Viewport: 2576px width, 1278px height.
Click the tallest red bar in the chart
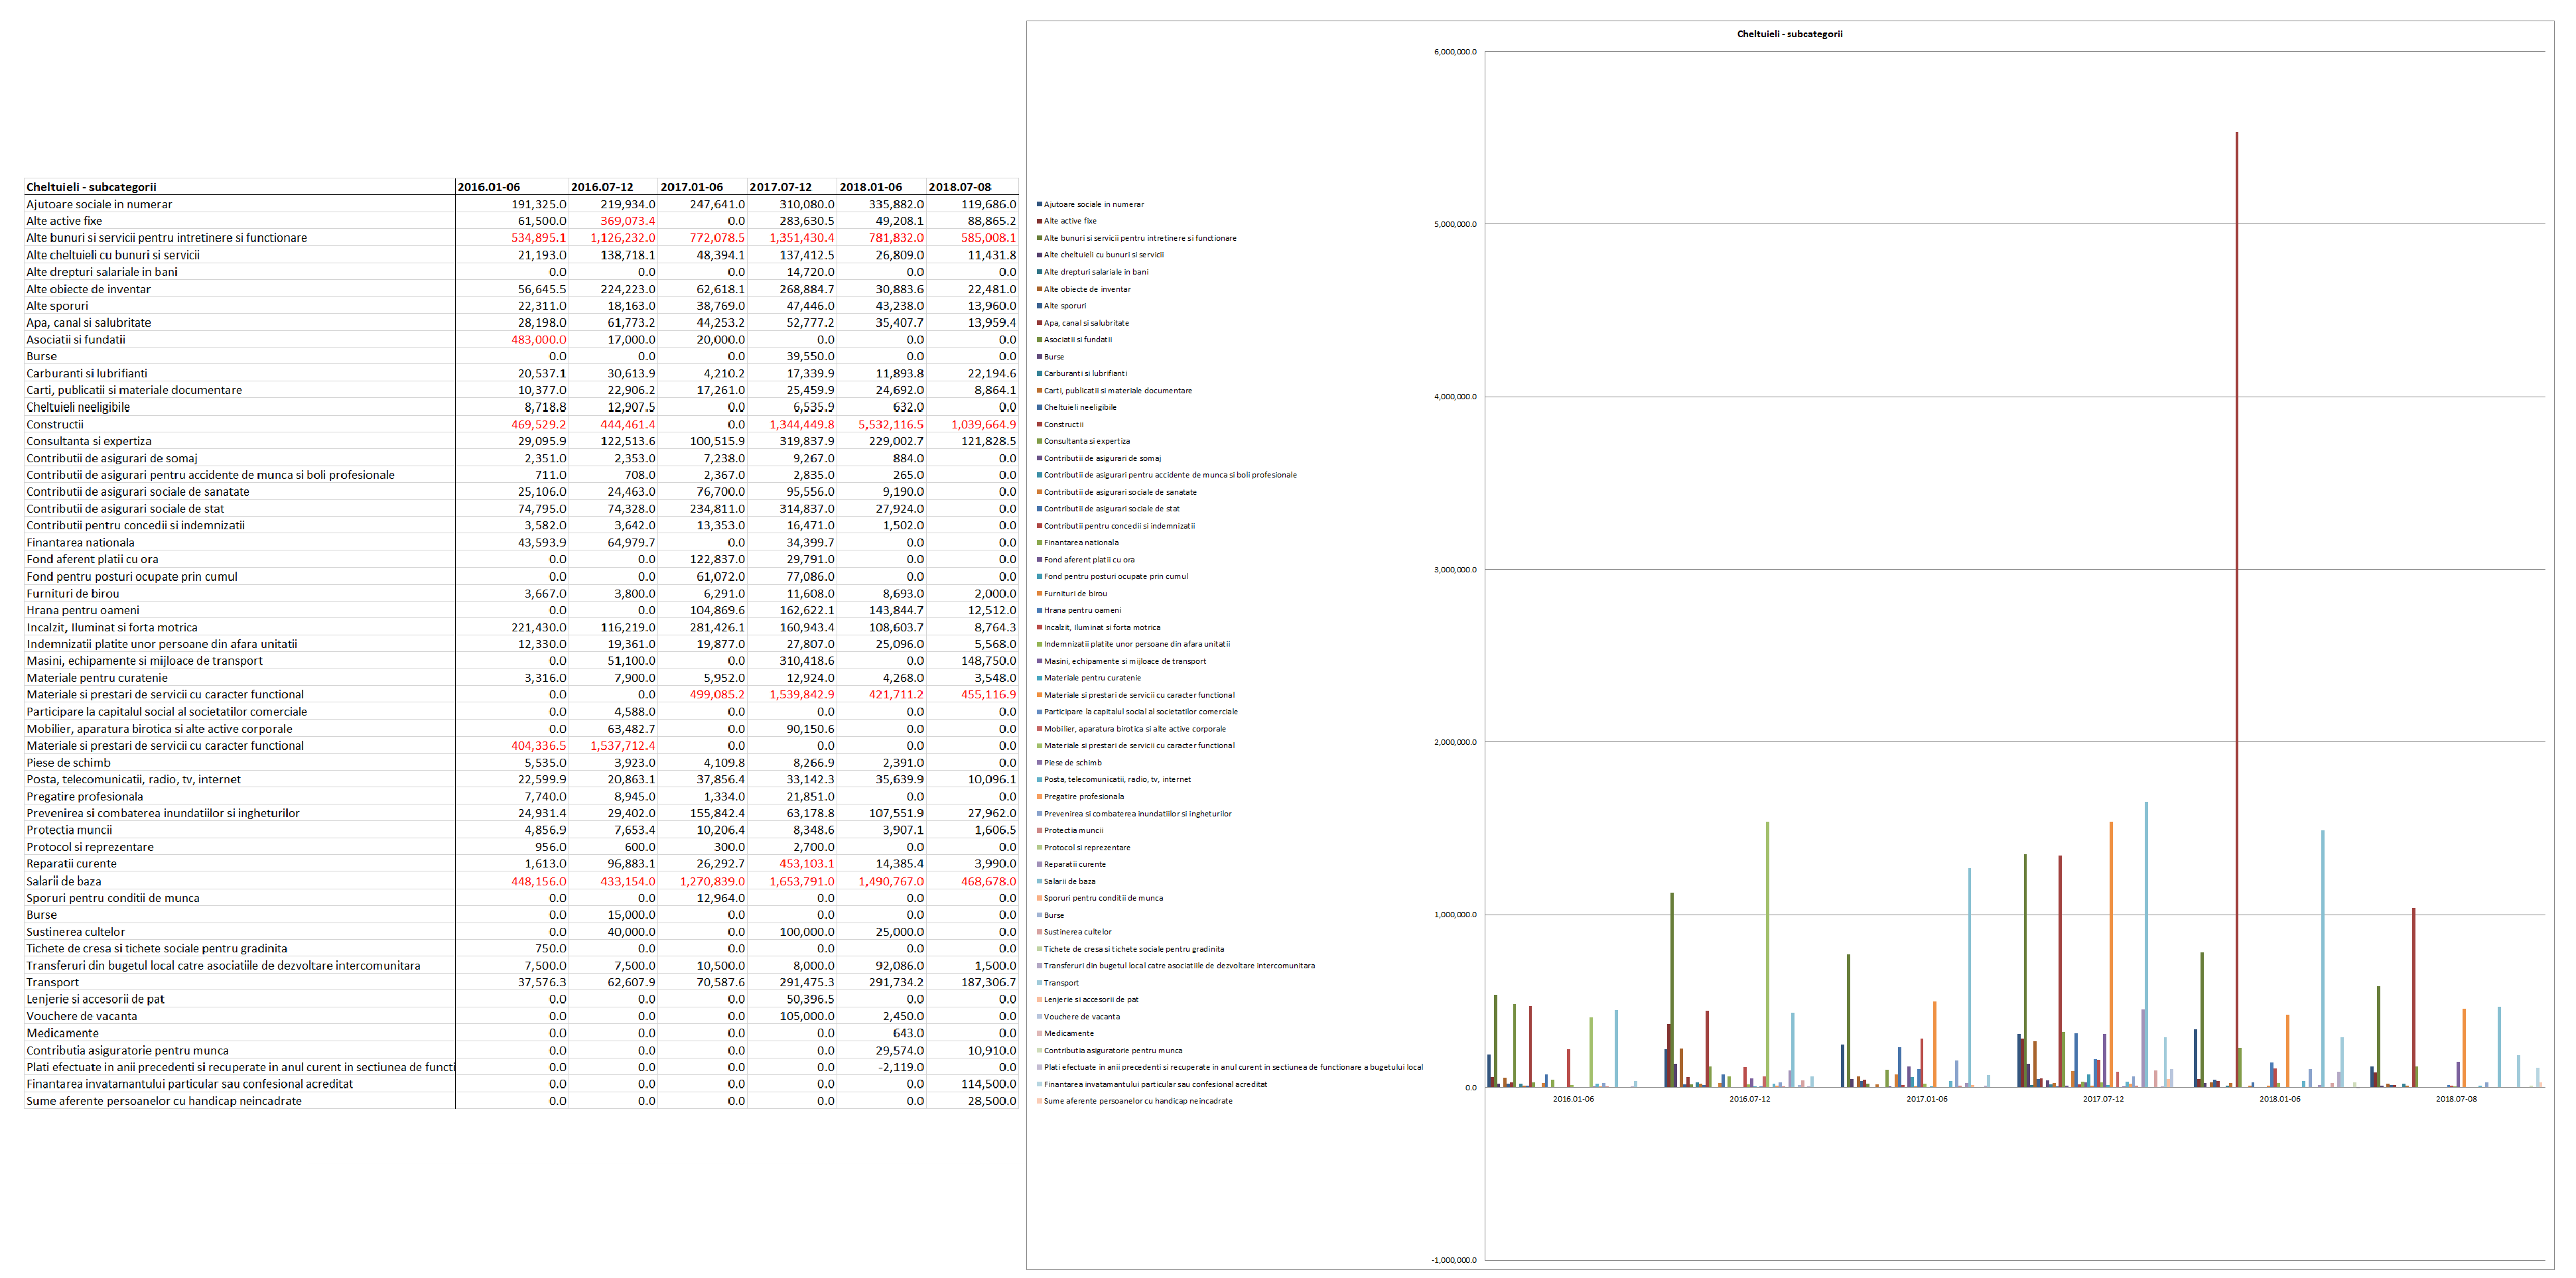[2236, 600]
